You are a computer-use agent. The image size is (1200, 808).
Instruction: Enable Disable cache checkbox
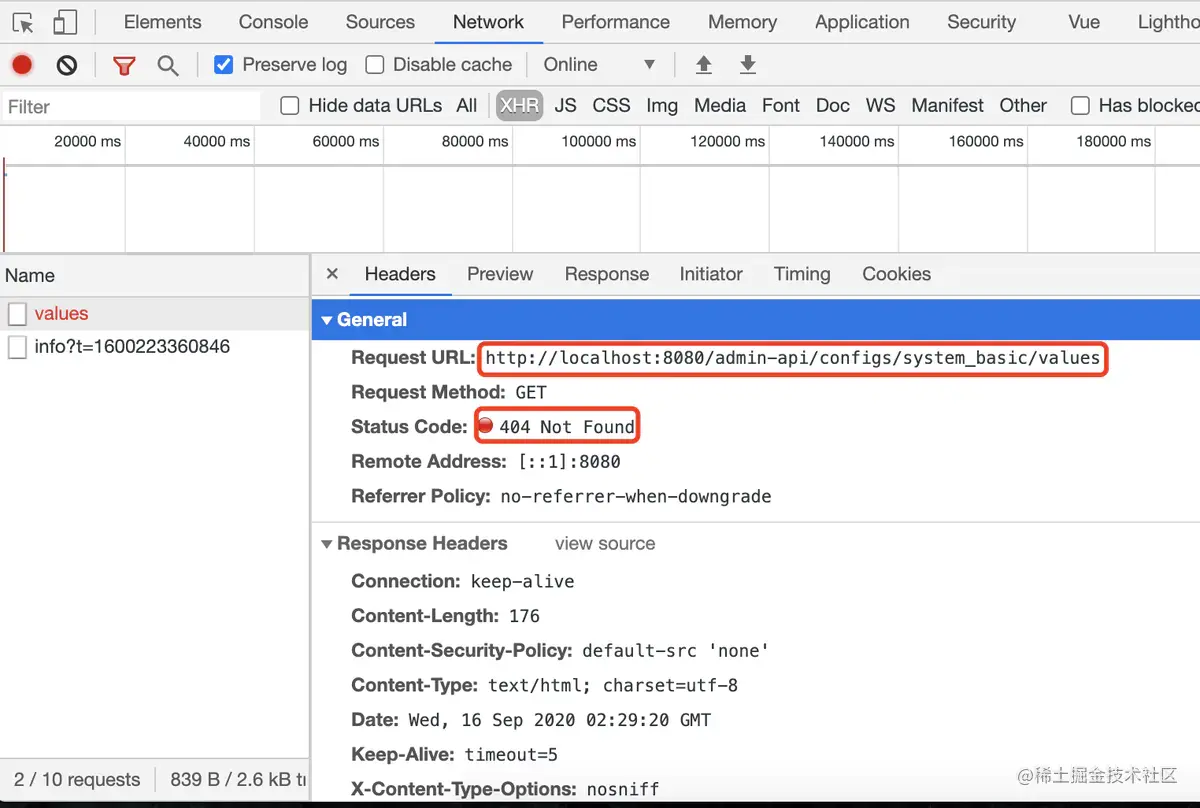click(375, 65)
